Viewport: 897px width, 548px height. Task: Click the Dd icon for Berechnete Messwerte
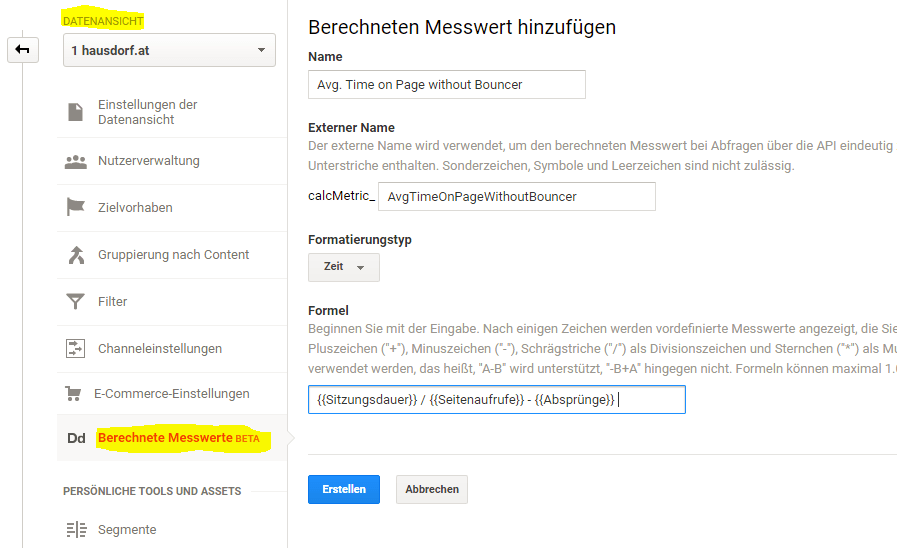tap(76, 439)
